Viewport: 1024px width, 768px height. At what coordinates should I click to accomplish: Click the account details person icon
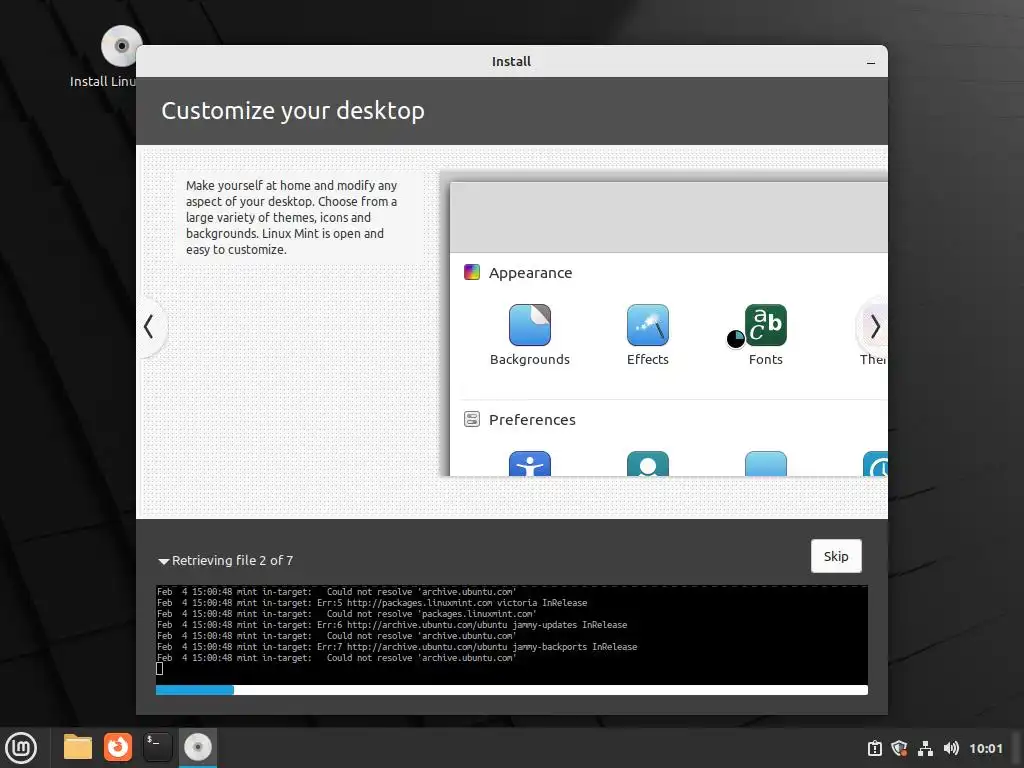tap(648, 463)
